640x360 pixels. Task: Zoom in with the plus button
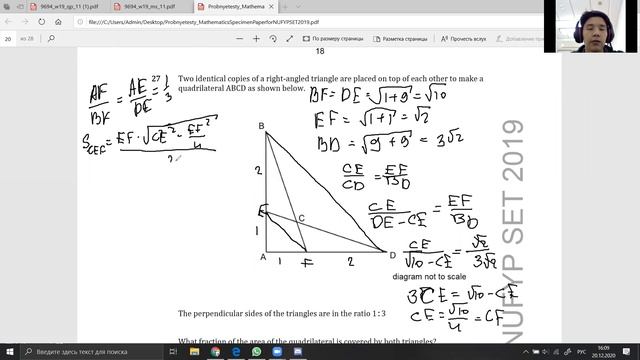click(256, 39)
